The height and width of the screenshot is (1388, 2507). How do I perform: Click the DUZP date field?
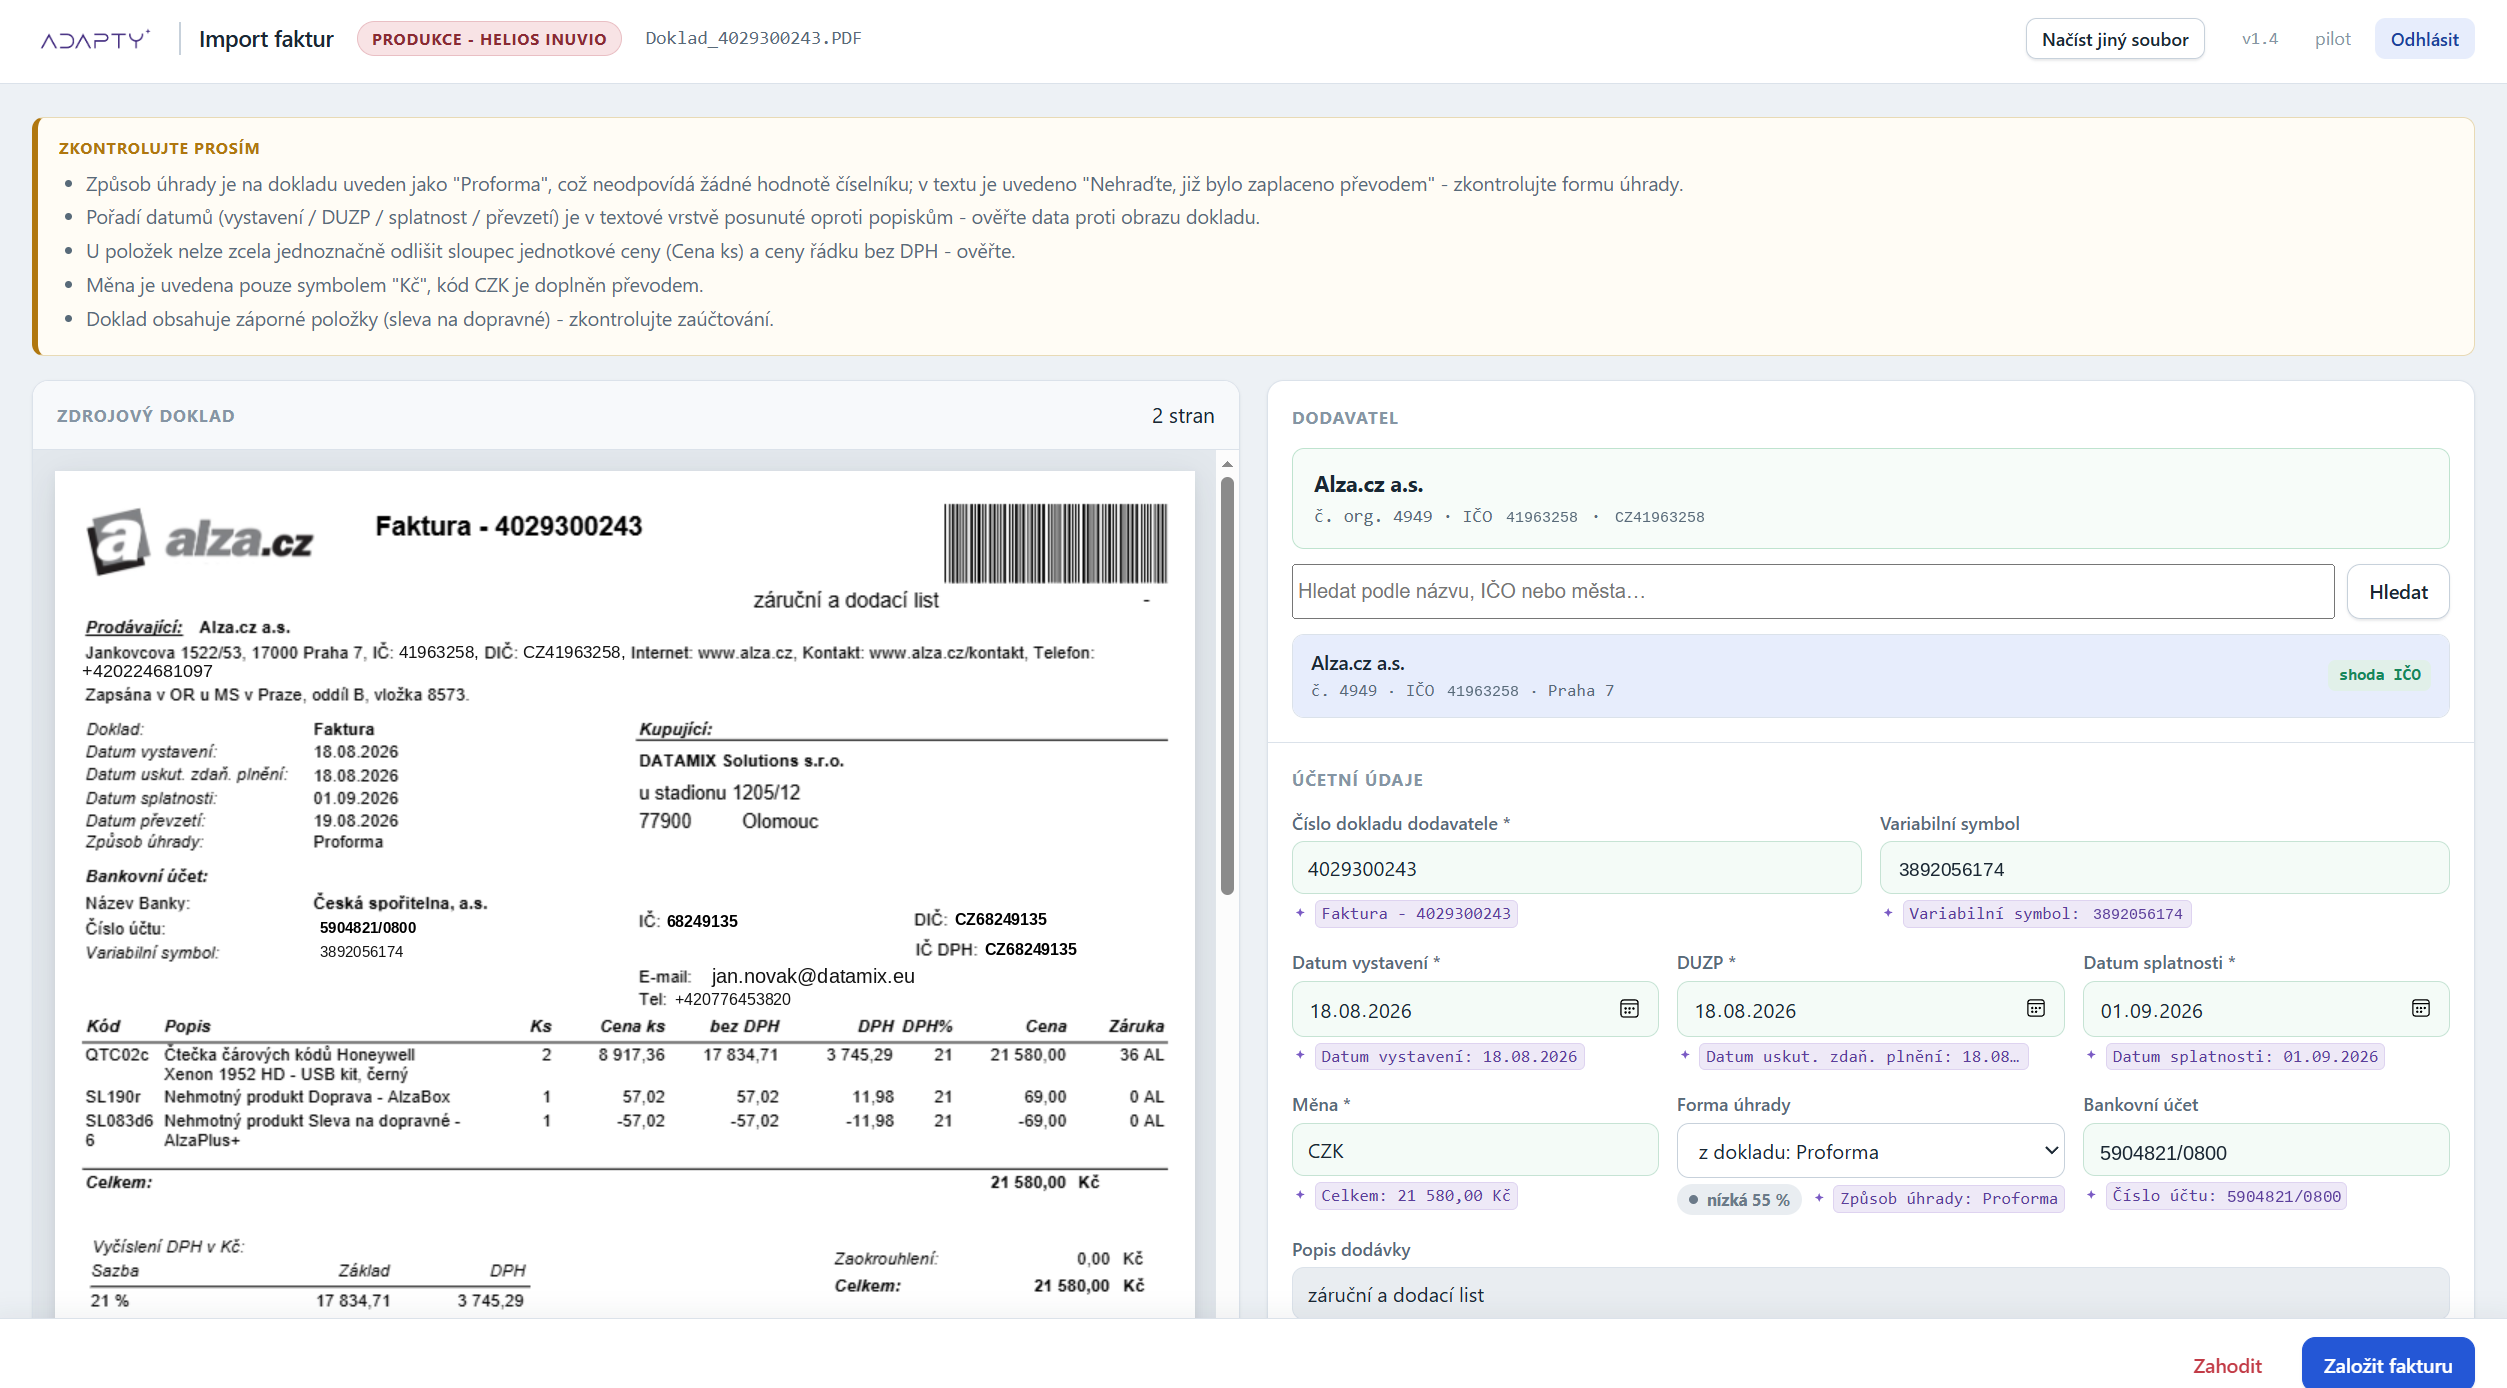coord(1870,1010)
